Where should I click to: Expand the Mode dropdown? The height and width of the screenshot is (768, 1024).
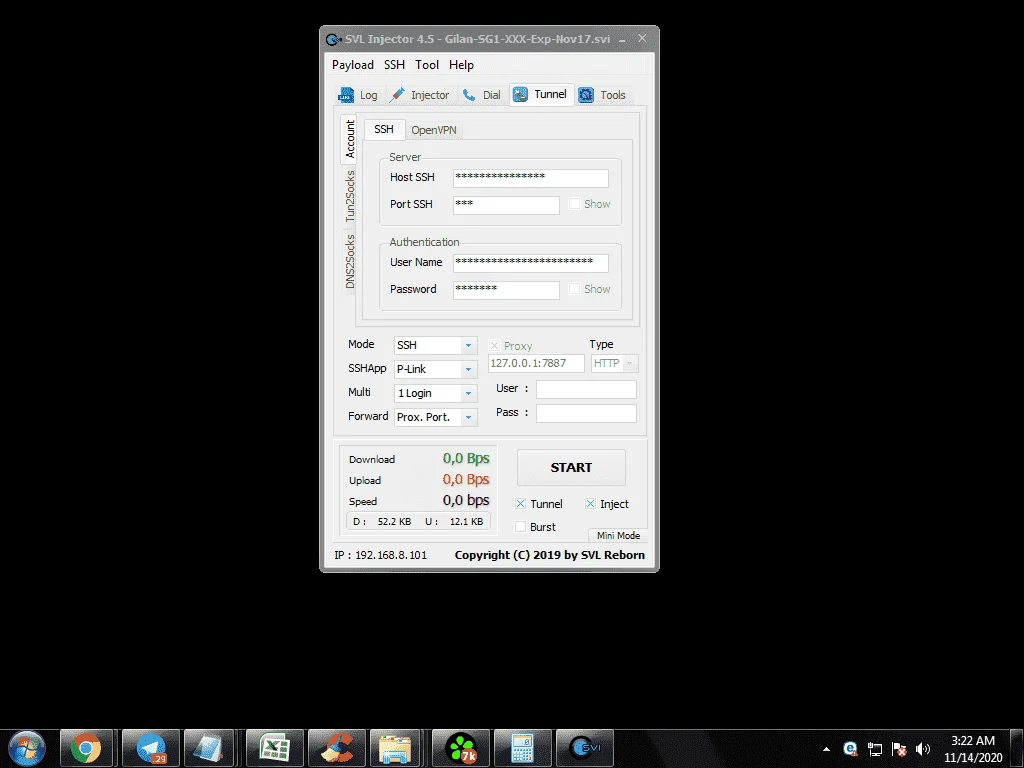click(x=468, y=345)
